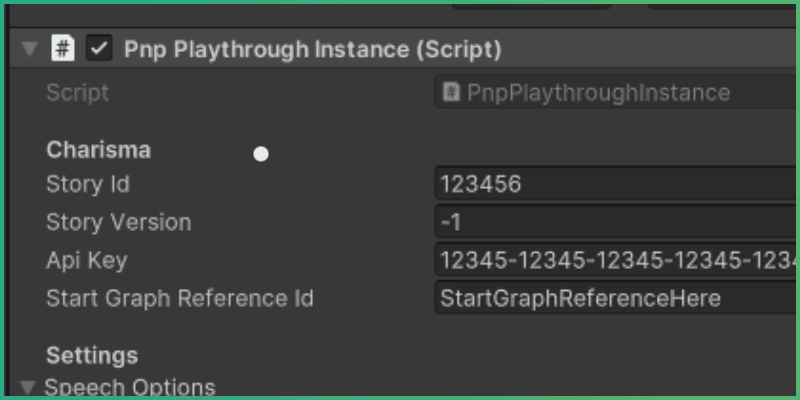
Task: Click the file icon in Script field
Action: click(451, 93)
